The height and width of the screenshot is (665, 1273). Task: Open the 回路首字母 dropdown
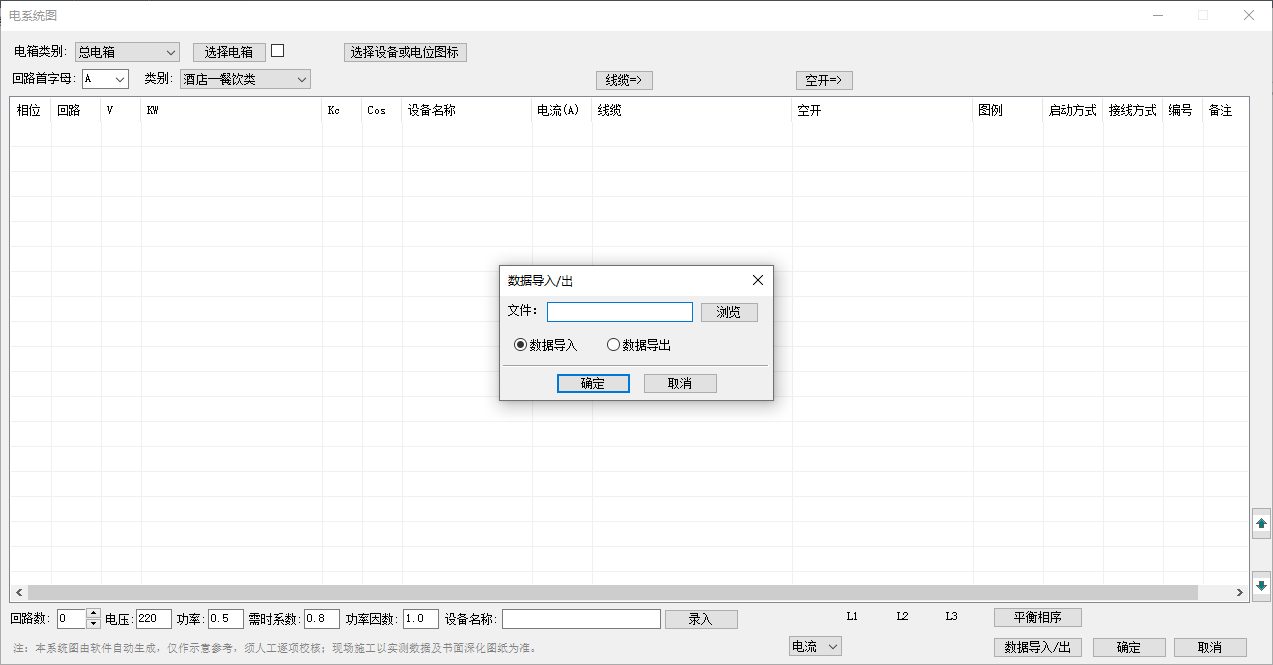pyautogui.click(x=105, y=79)
